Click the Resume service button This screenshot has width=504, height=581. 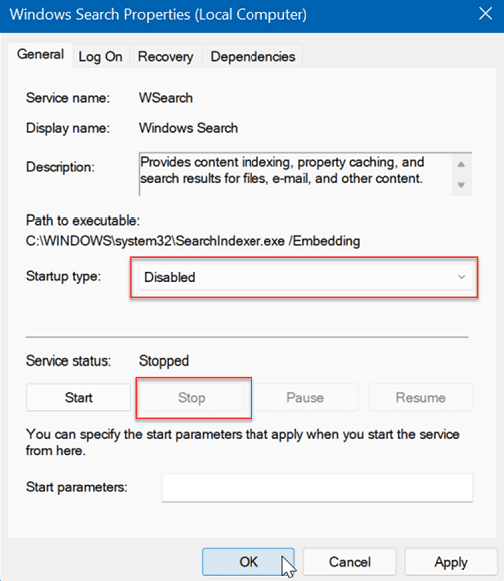(421, 398)
